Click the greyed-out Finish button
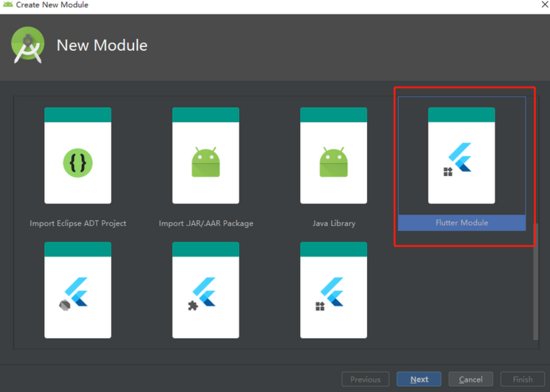Viewport: 550px width, 392px height. pyautogui.click(x=522, y=379)
